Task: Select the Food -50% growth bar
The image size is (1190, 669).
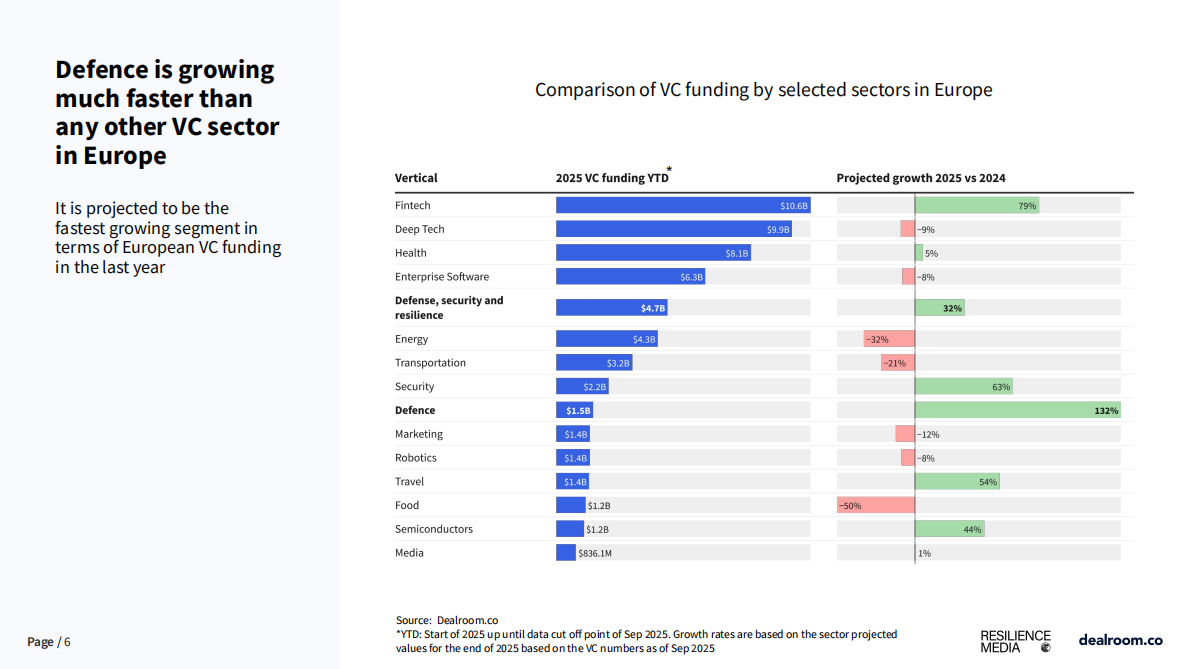Action: 876,505
